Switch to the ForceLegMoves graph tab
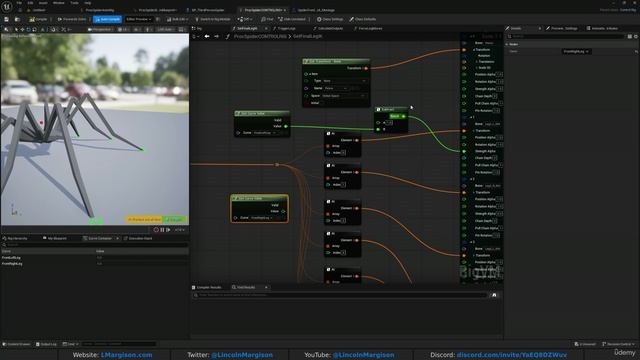Image resolution: width=640 pixels, height=360 pixels. pos(368,29)
